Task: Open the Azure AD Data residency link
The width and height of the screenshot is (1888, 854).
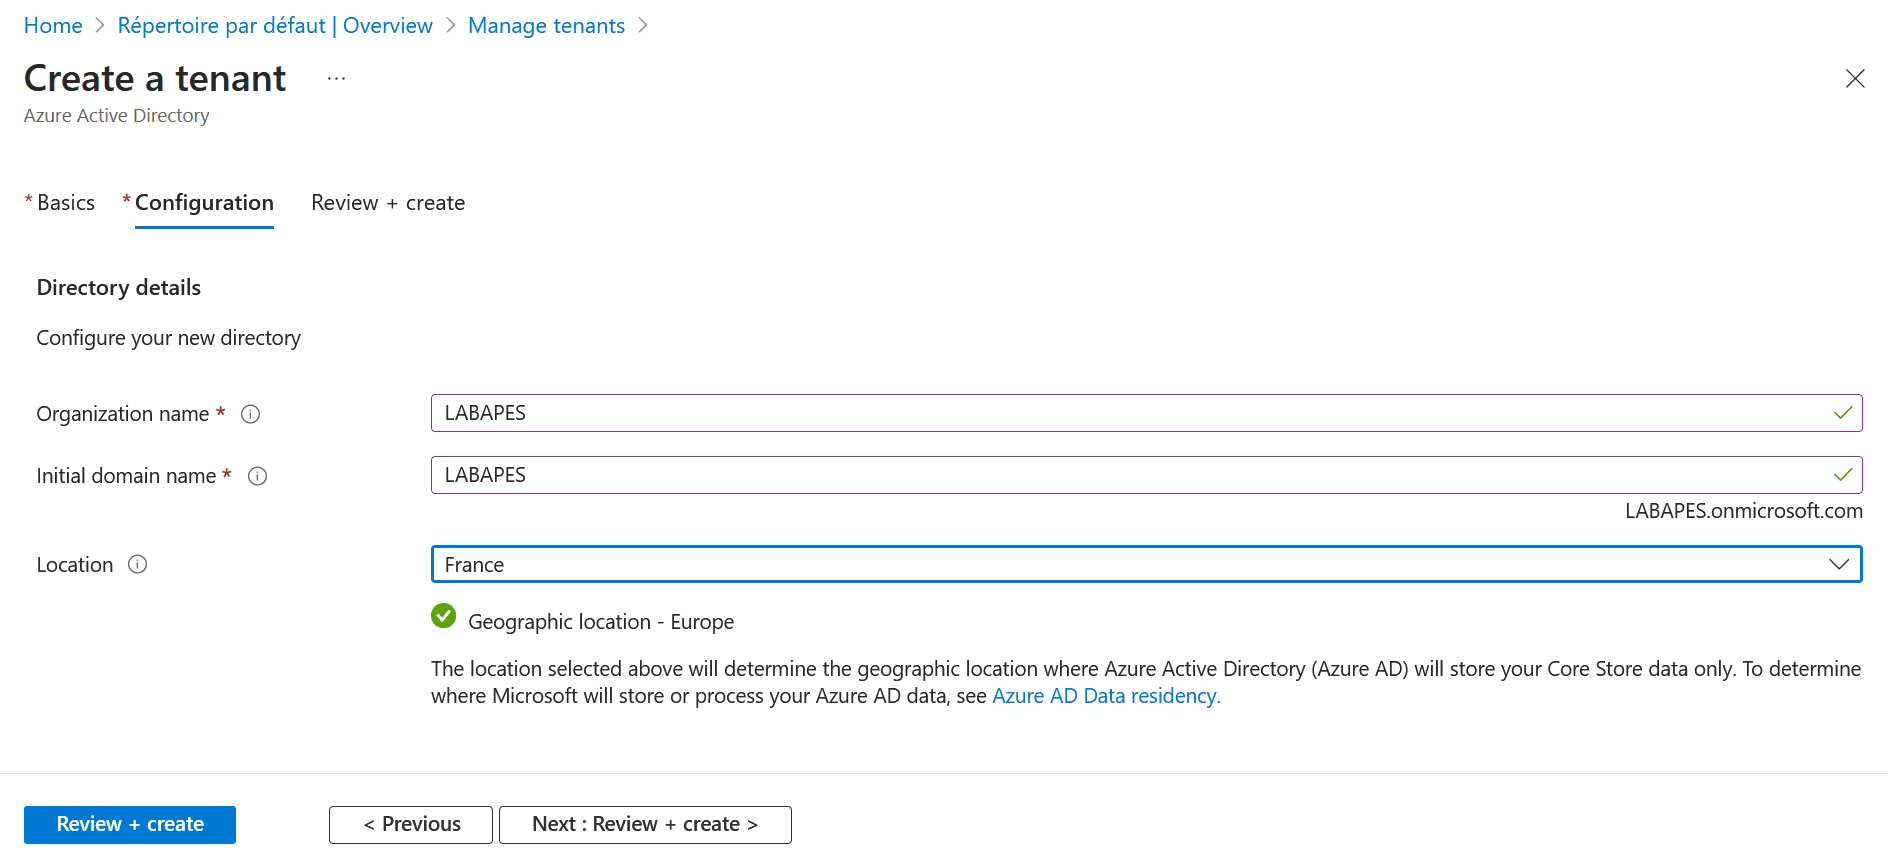Action: 1105,696
